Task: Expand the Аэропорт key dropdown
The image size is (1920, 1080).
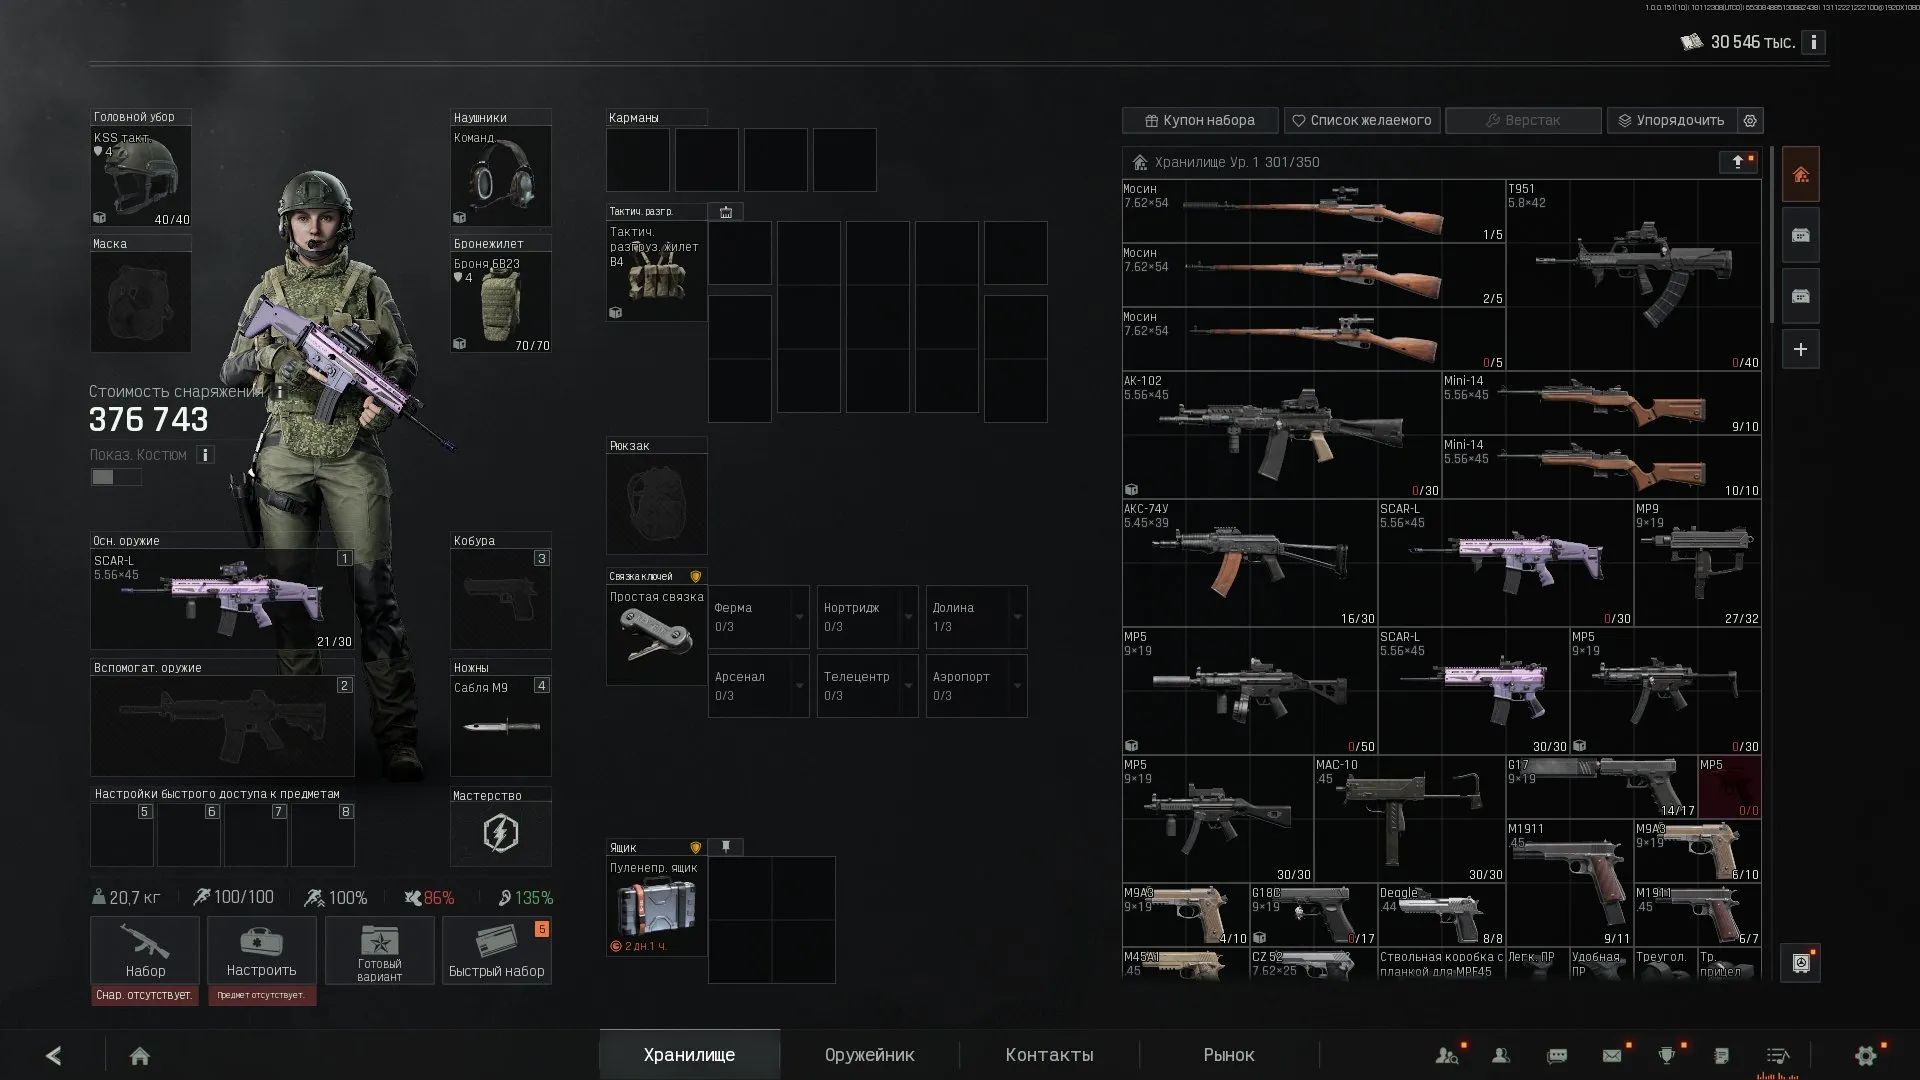Action: click(x=1017, y=686)
